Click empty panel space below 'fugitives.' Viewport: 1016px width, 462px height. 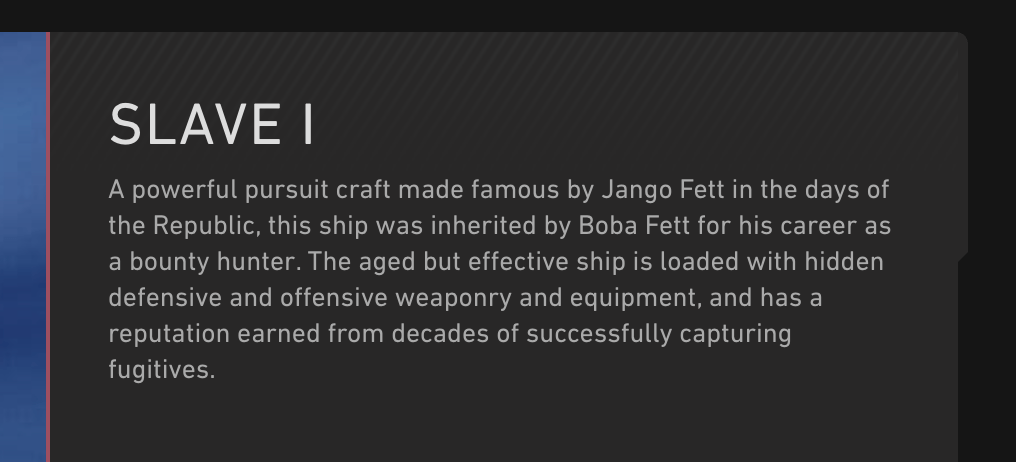click(503, 424)
